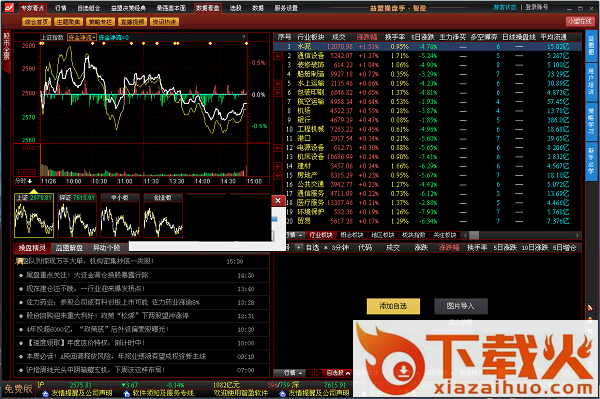Click the question mark help icon above chart
The image size is (600, 399).
pos(243,37)
